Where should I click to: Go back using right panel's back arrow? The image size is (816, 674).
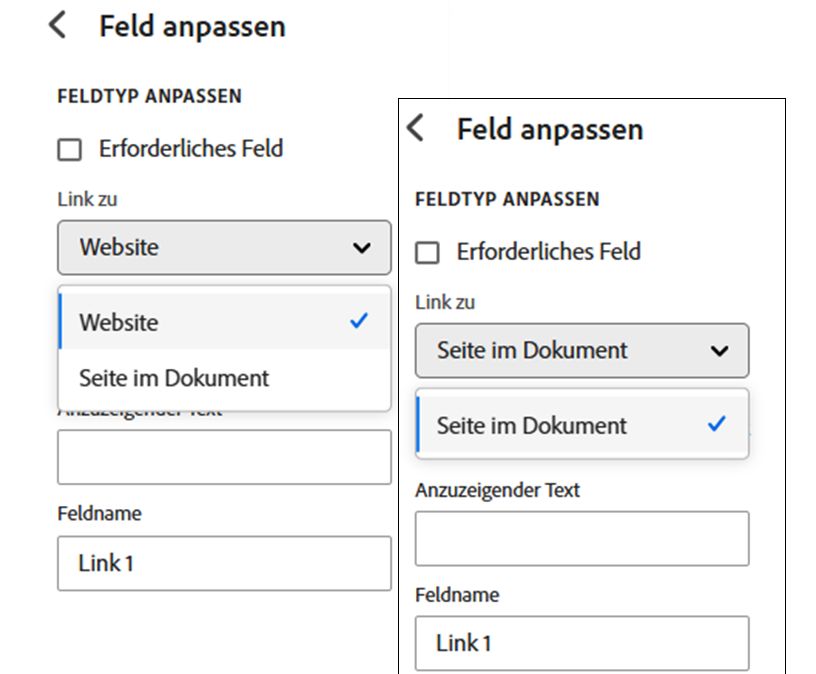tap(415, 128)
